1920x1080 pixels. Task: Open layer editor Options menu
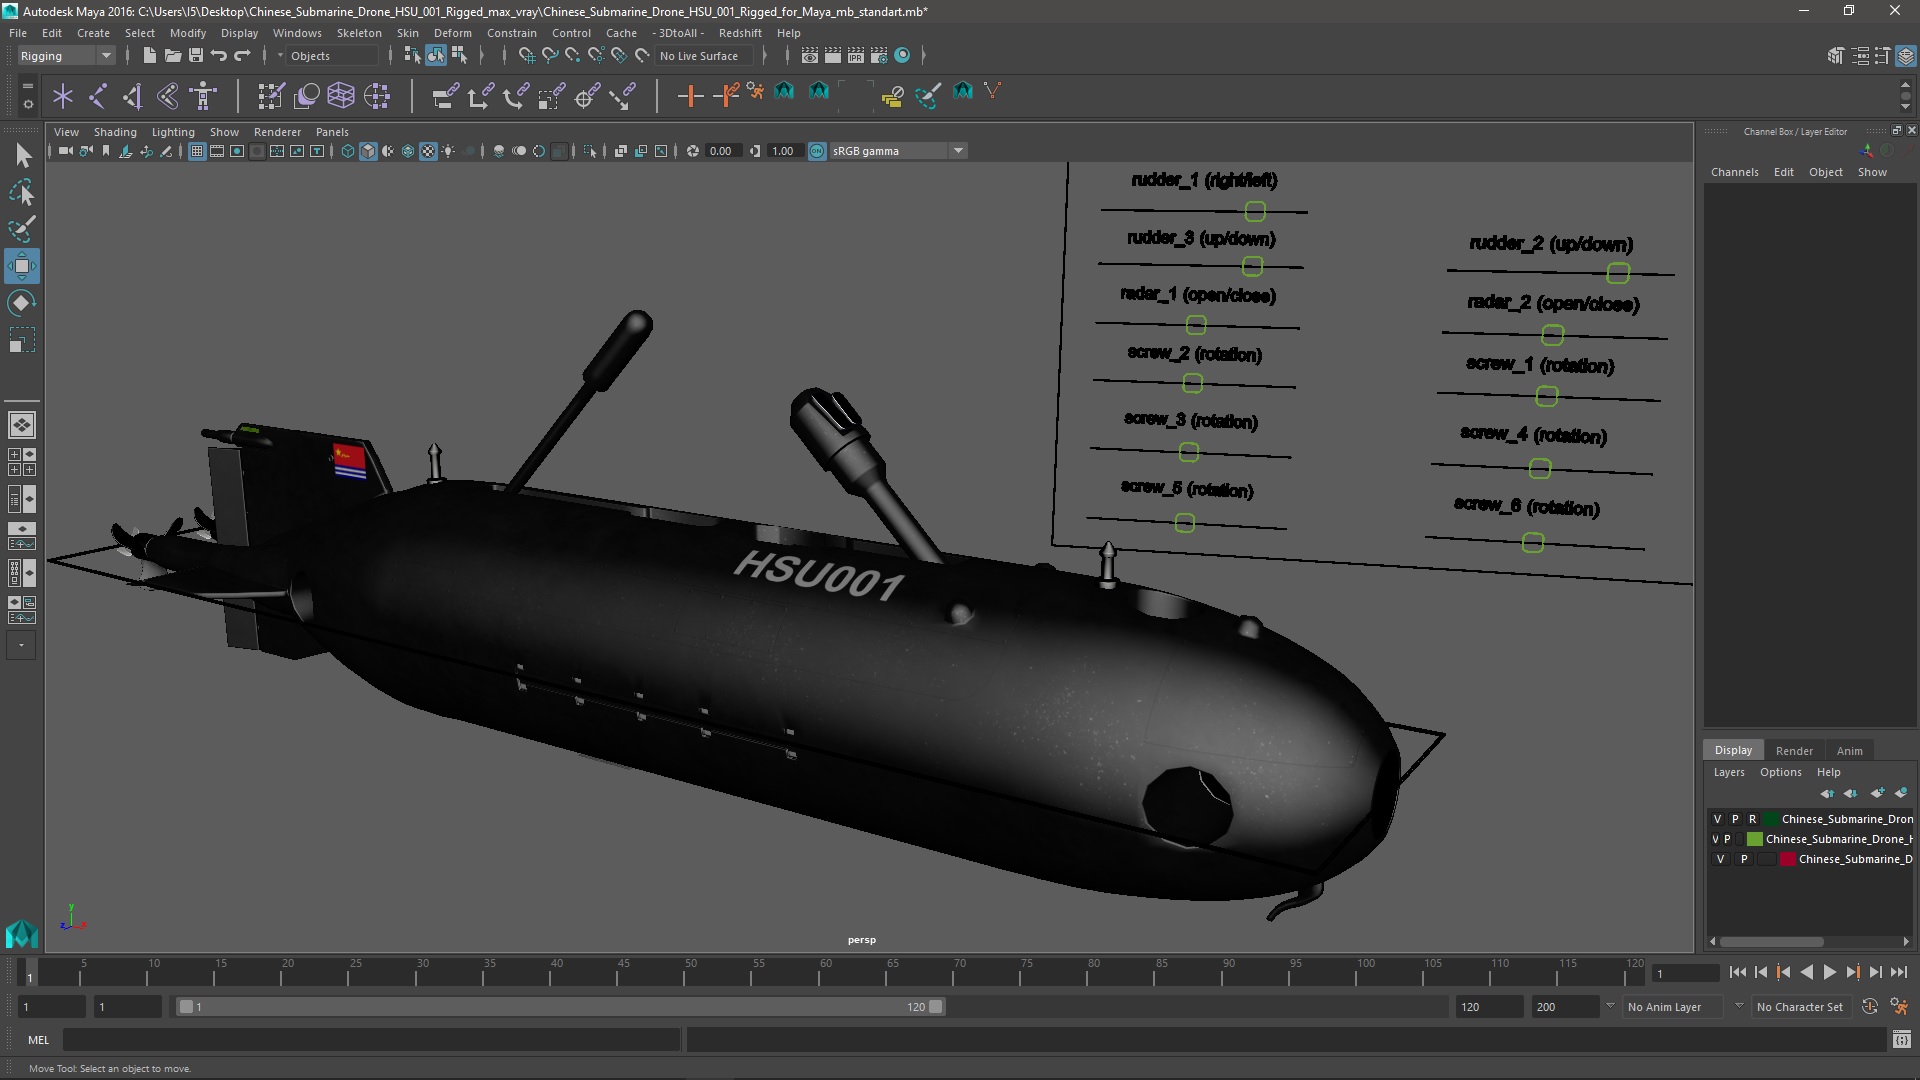click(1780, 772)
